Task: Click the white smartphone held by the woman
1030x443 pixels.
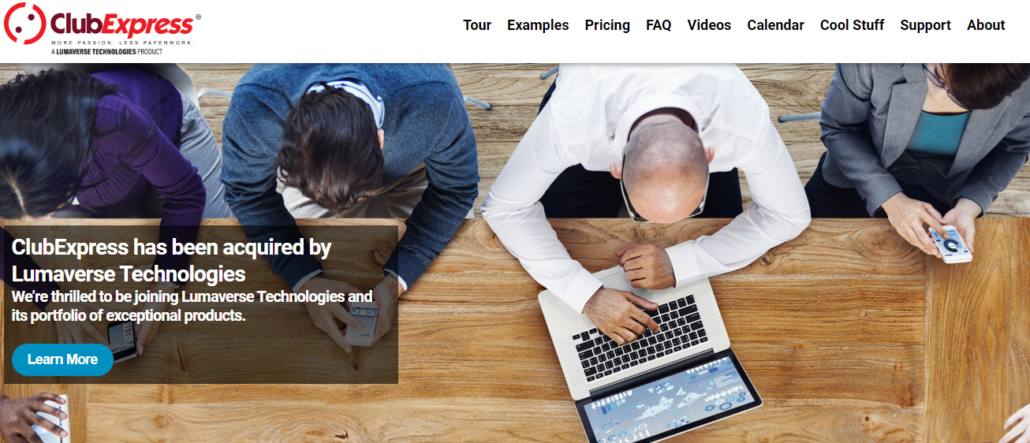Action: pyautogui.click(x=950, y=244)
